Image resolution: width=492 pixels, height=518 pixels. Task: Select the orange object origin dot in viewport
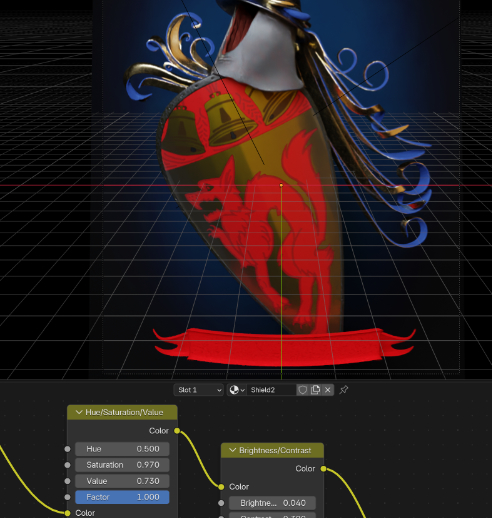click(281, 185)
